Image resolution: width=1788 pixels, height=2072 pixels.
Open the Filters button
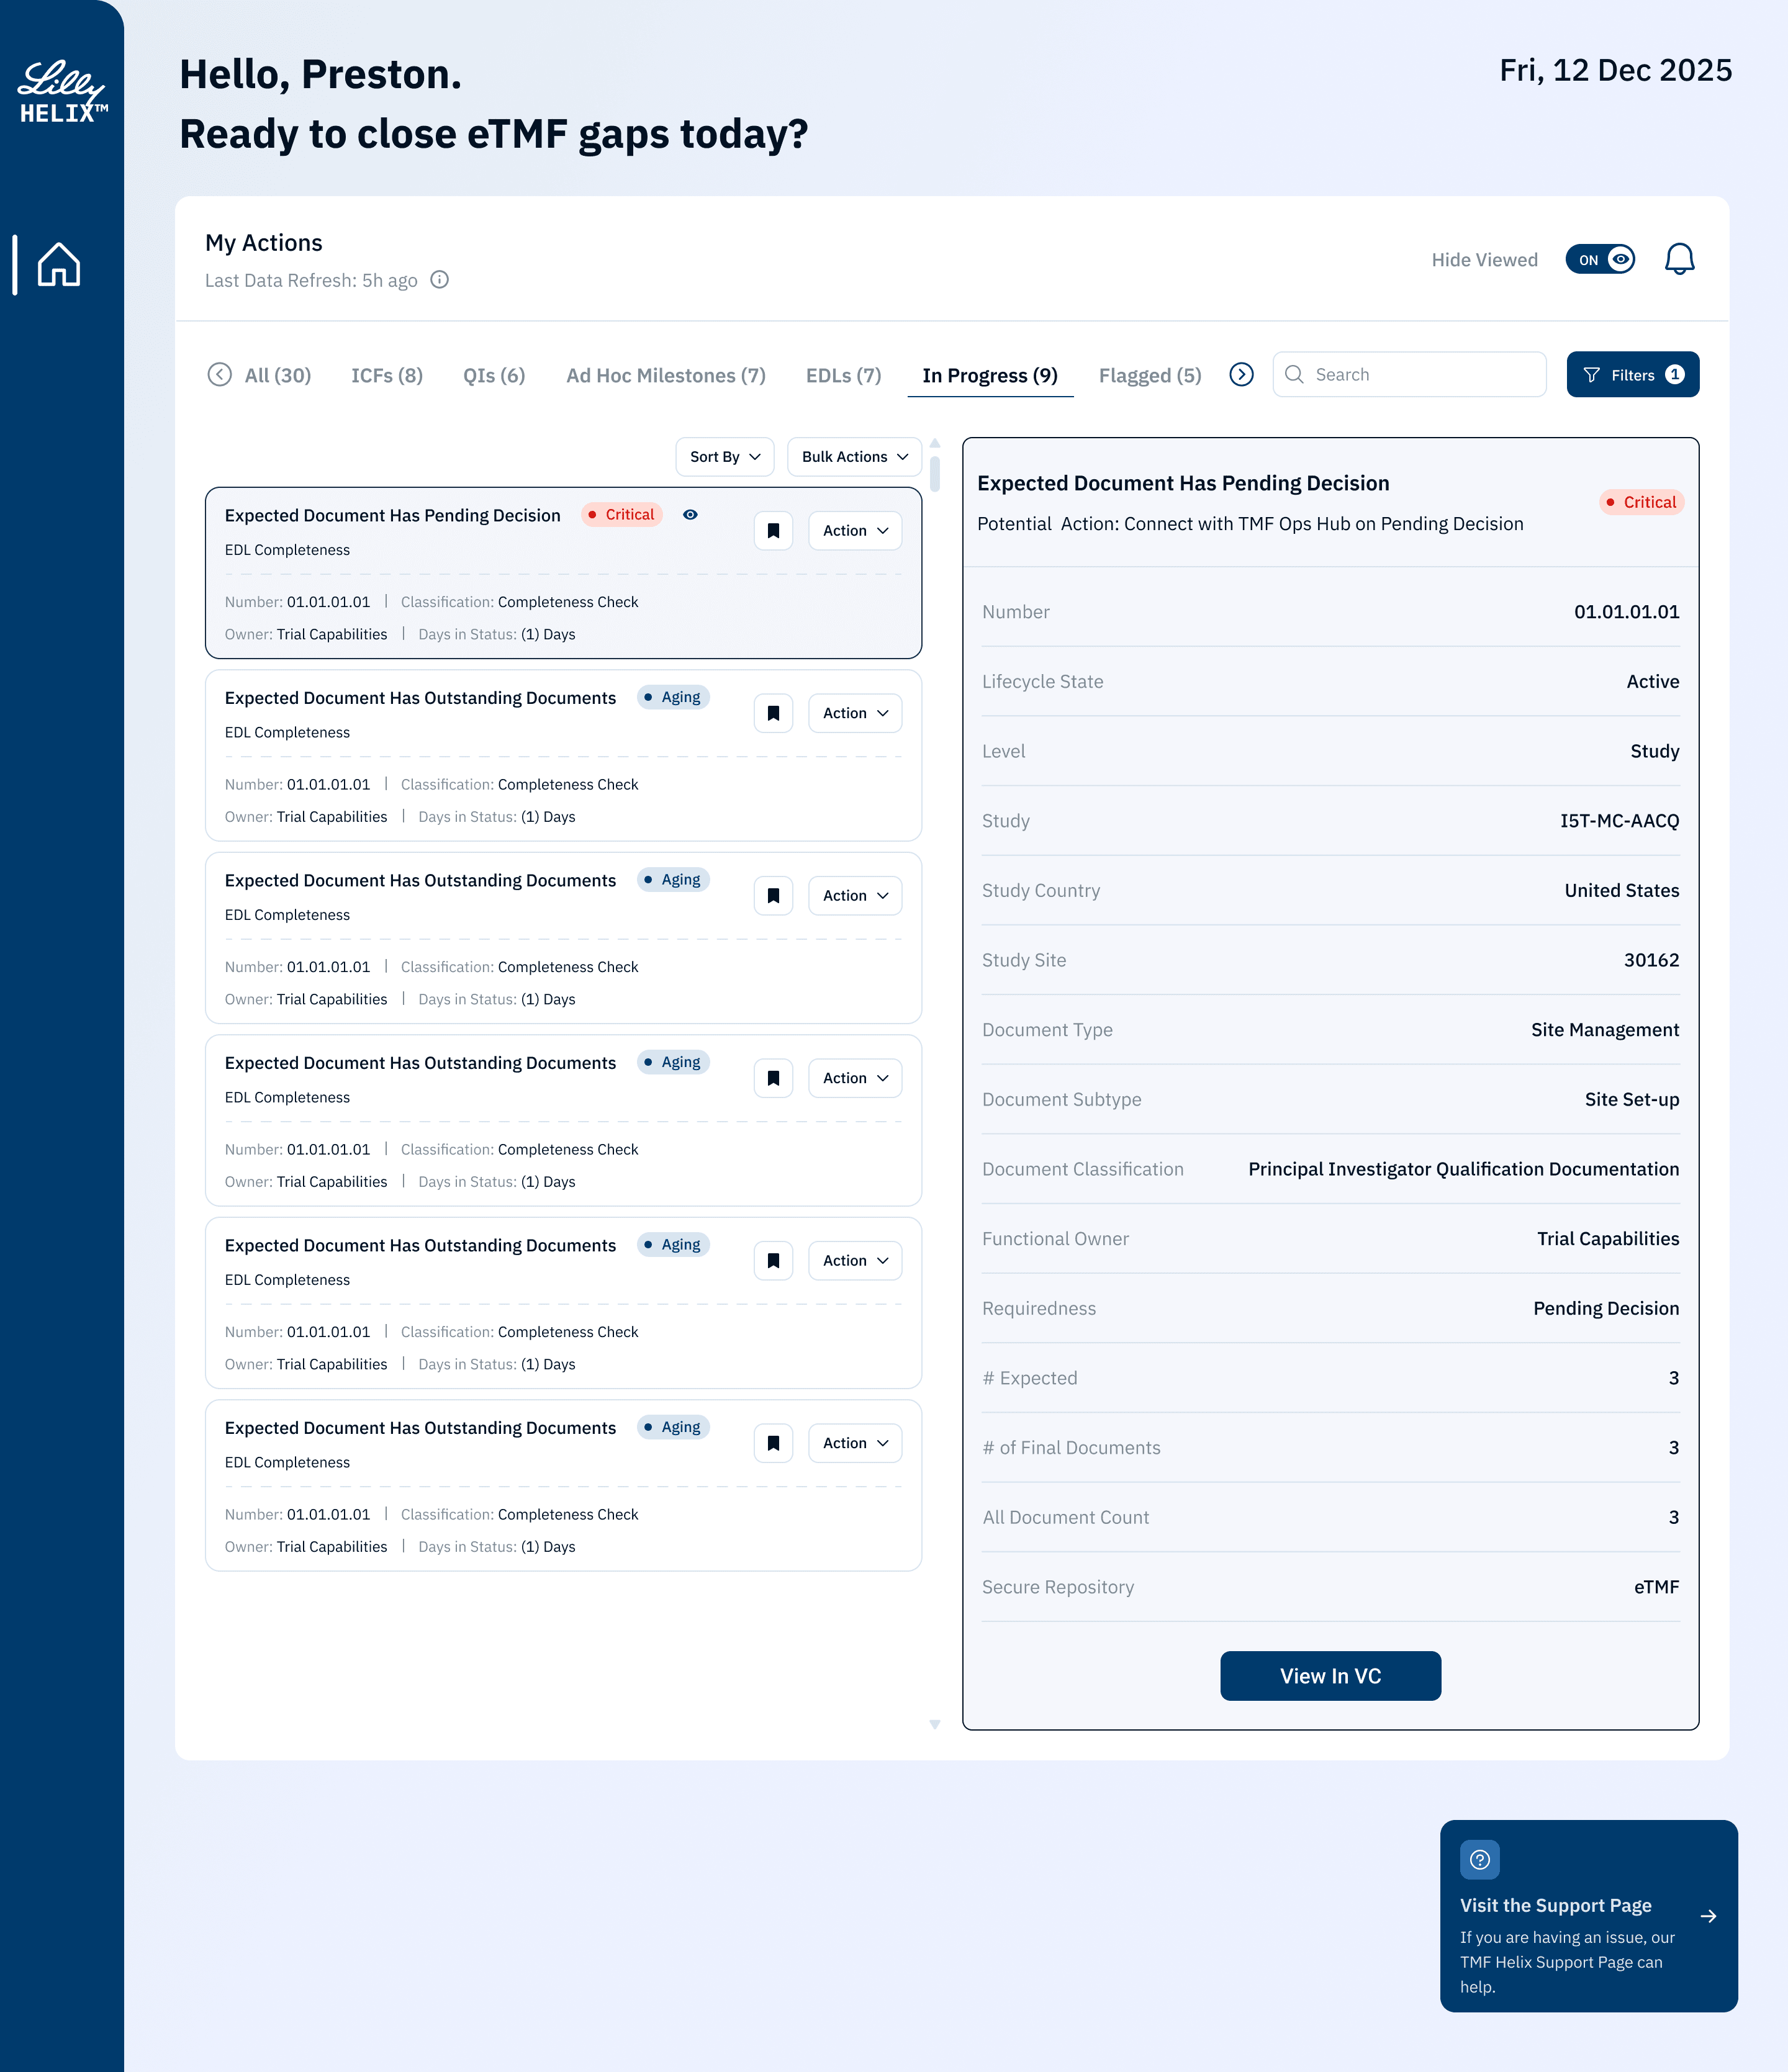[1632, 375]
